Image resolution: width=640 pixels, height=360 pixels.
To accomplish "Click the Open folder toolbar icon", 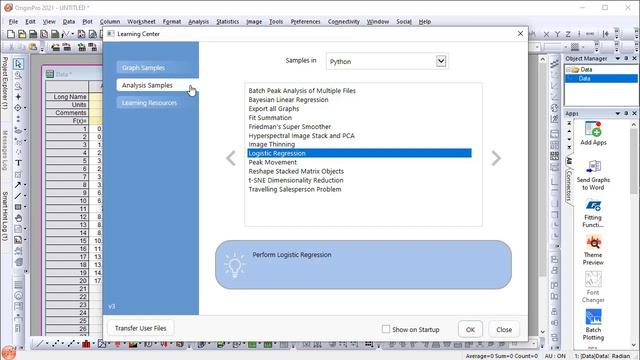I will 22,34.
